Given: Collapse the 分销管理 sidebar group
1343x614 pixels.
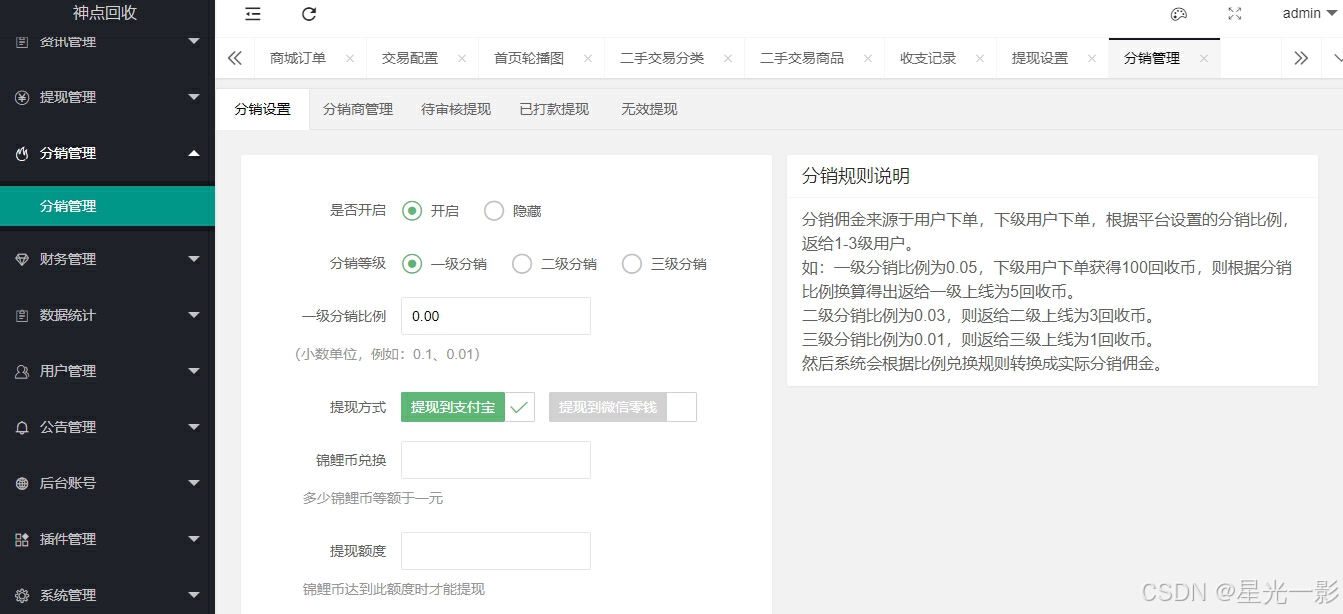Looking at the screenshot, I should click(x=194, y=153).
